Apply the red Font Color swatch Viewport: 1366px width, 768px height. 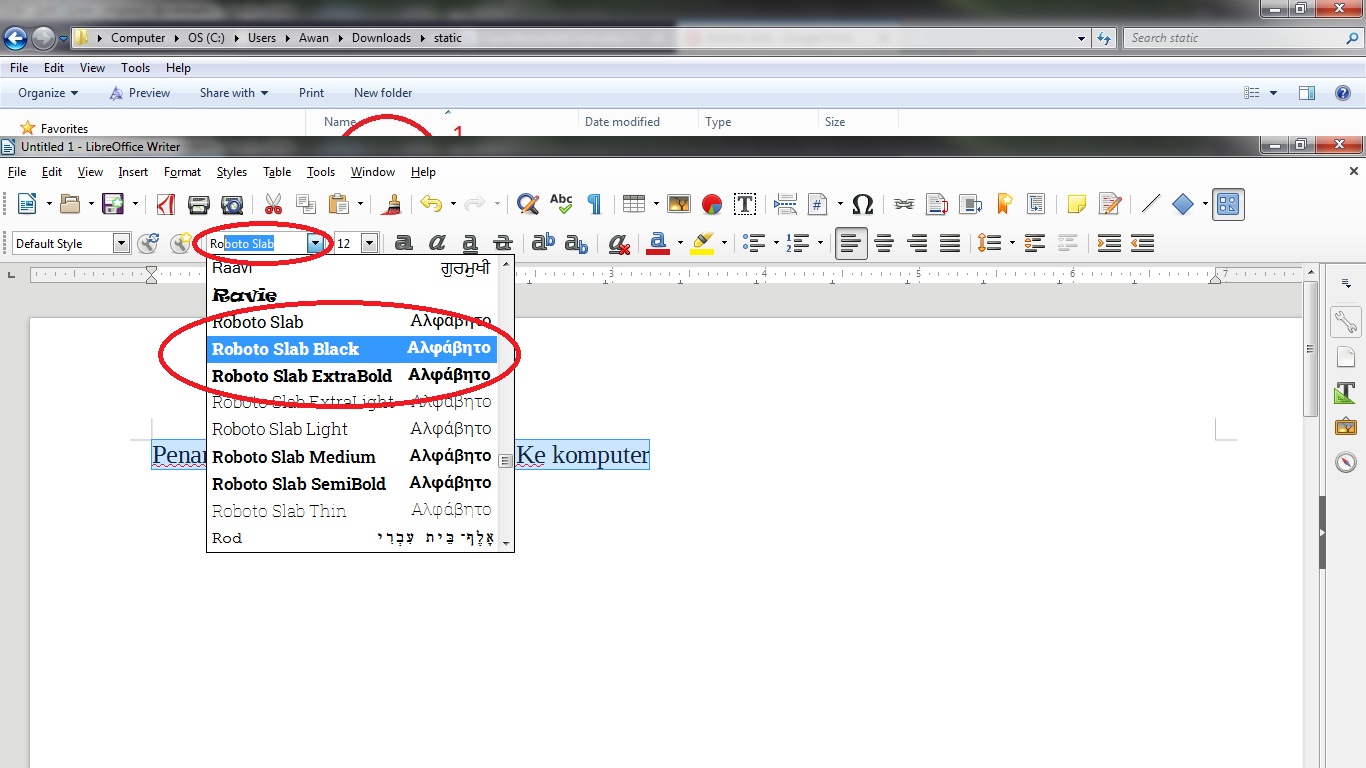[658, 243]
